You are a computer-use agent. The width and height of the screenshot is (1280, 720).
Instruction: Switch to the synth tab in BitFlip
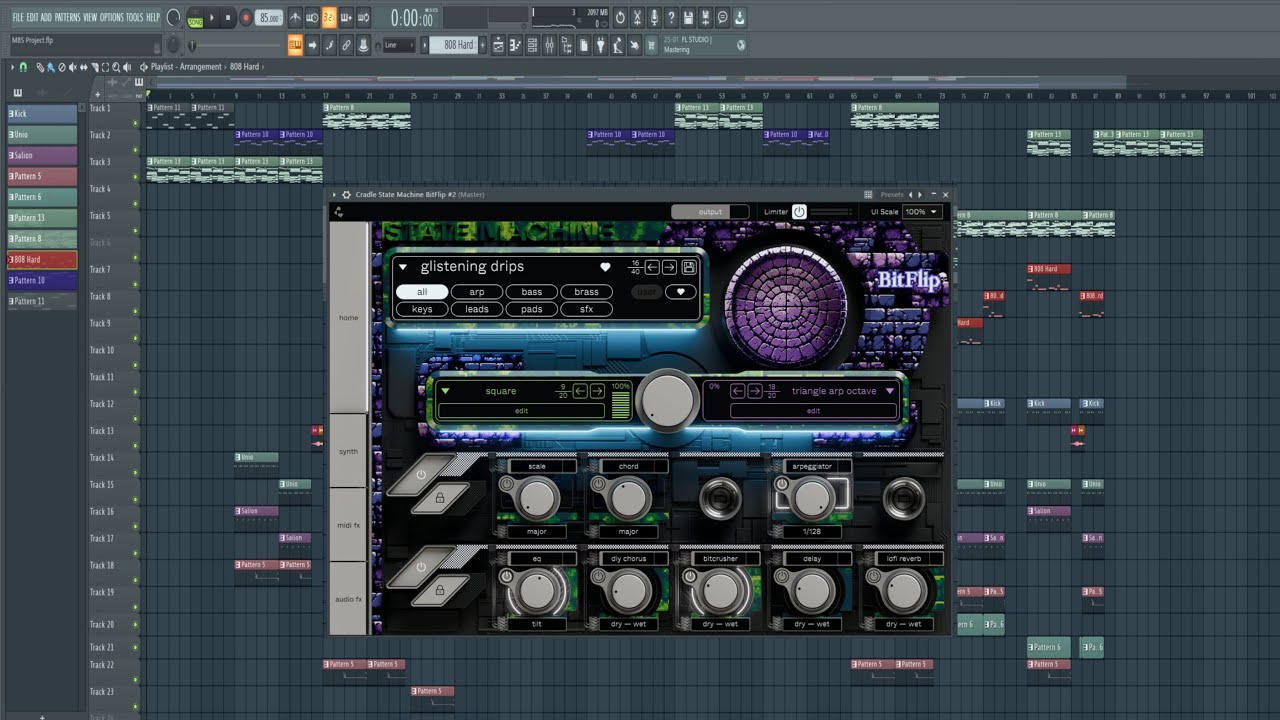coord(348,451)
